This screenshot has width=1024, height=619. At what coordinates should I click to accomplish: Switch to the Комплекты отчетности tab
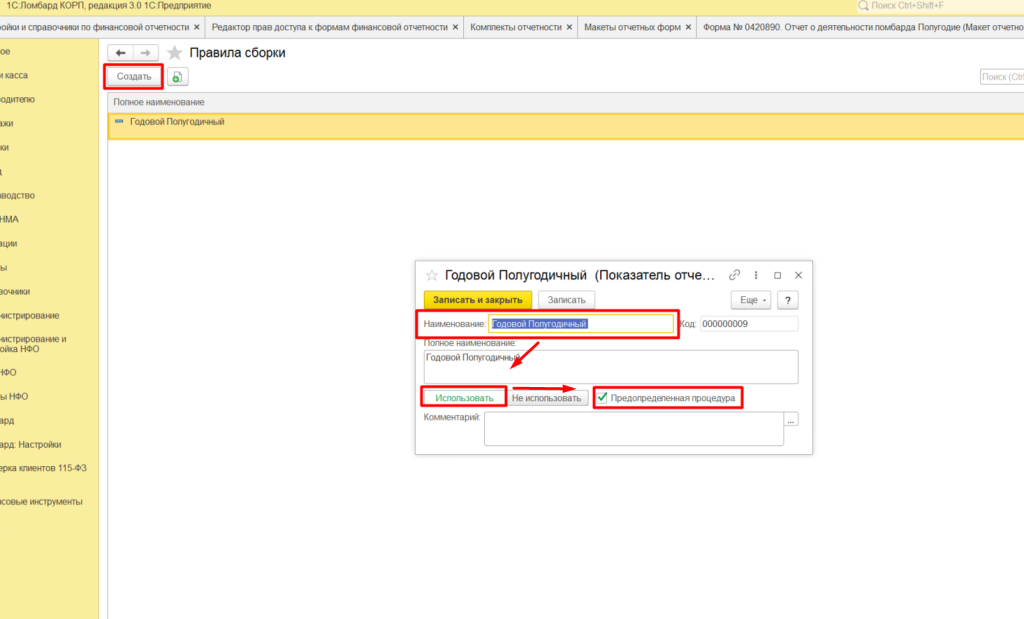[516, 27]
